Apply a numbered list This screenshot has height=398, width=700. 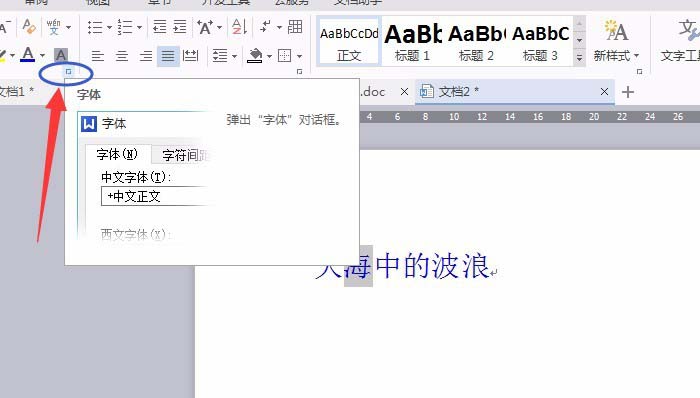click(125, 27)
